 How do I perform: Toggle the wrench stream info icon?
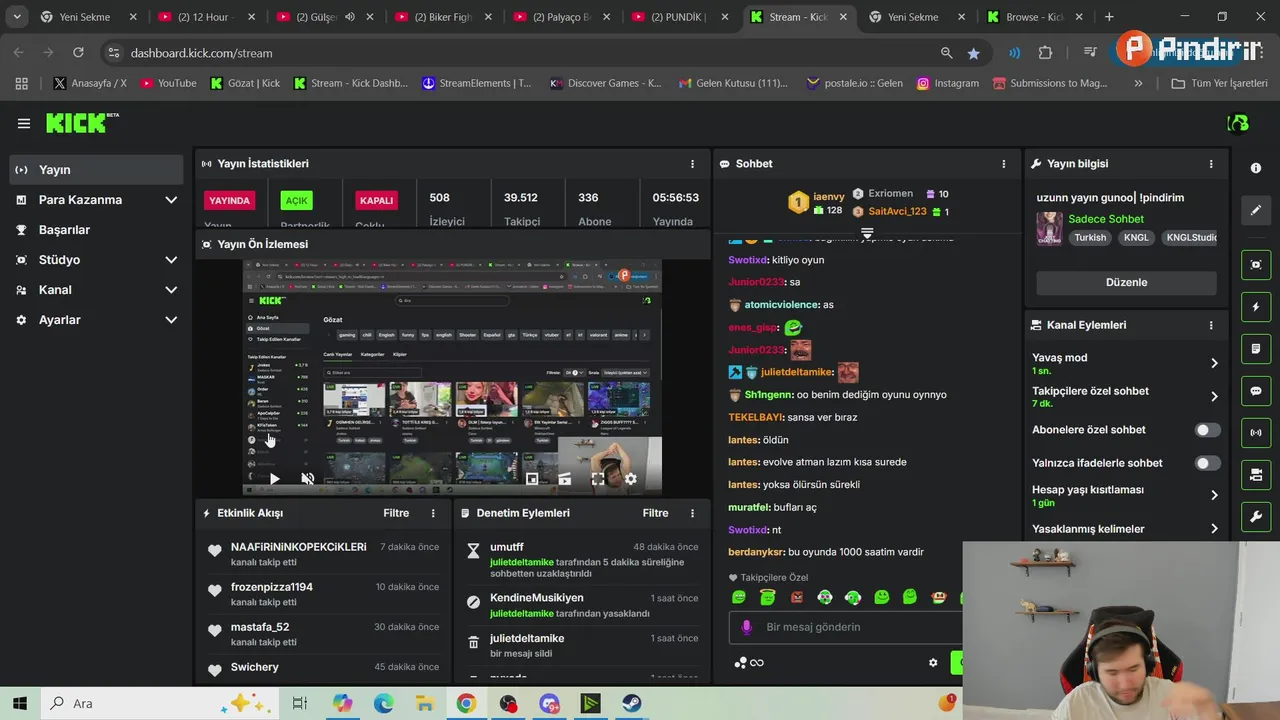(x=1256, y=516)
